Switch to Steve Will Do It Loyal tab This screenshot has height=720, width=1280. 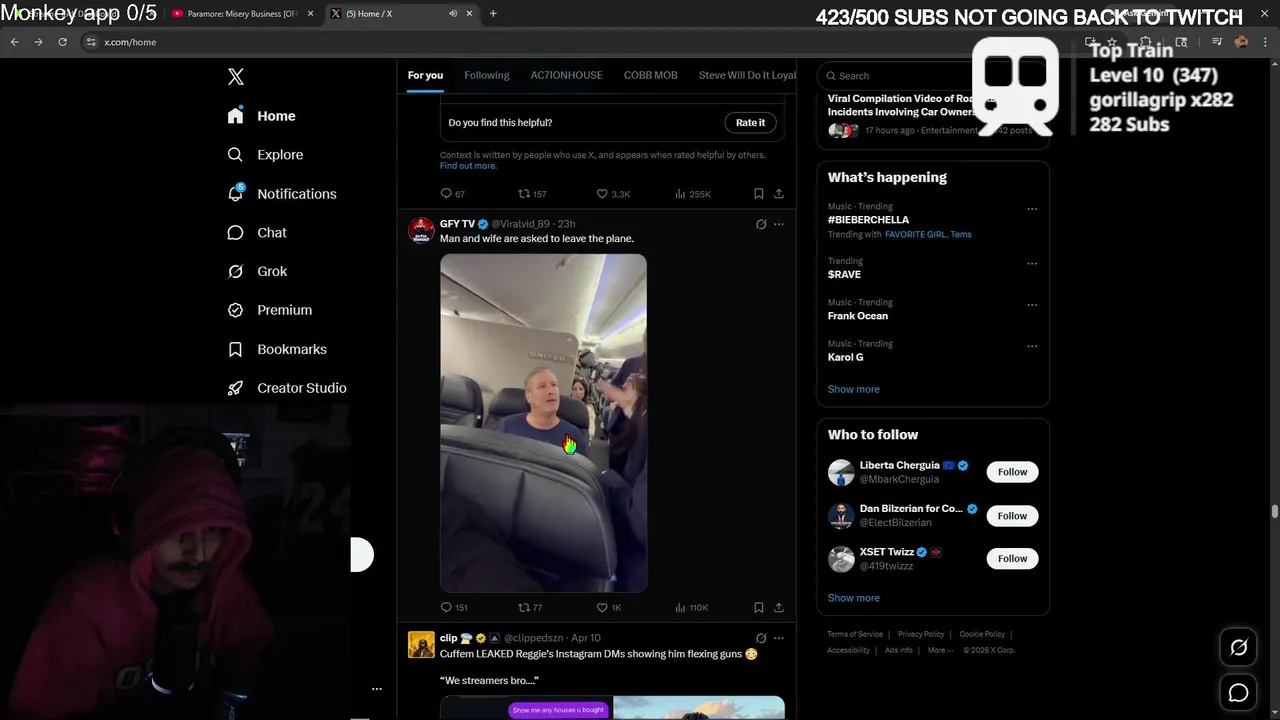point(747,75)
